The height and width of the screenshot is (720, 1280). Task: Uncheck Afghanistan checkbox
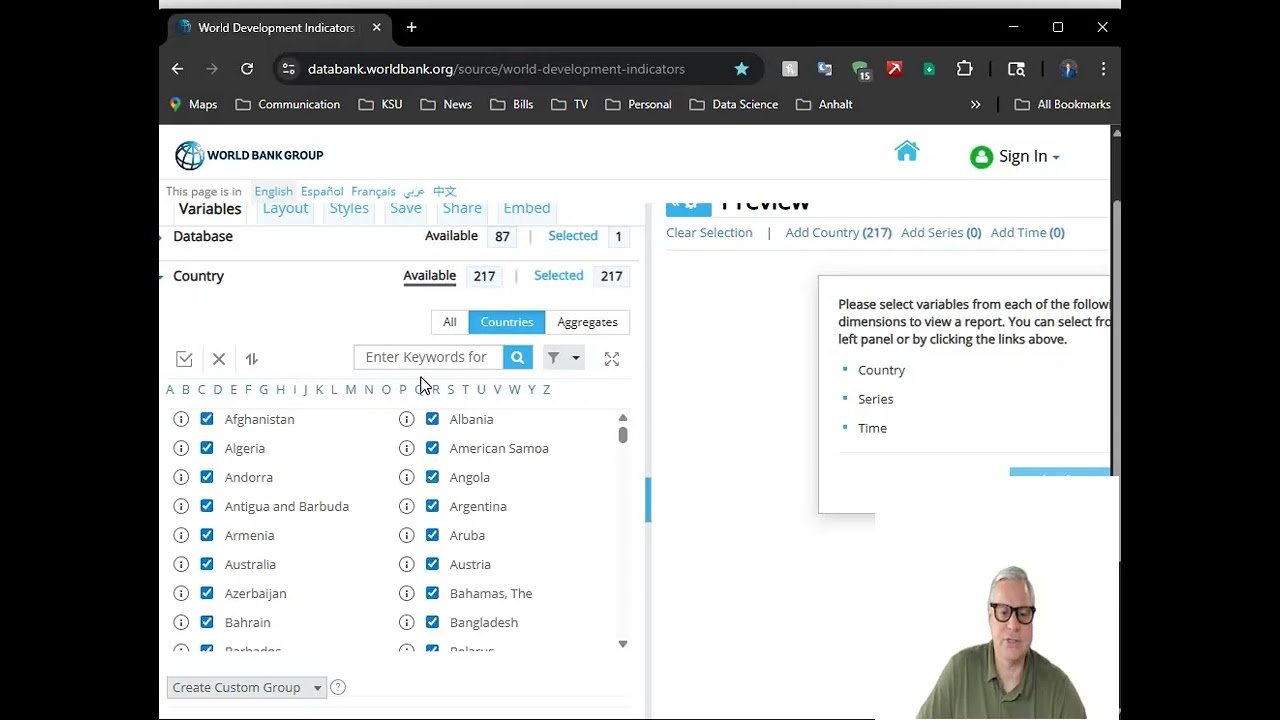207,419
